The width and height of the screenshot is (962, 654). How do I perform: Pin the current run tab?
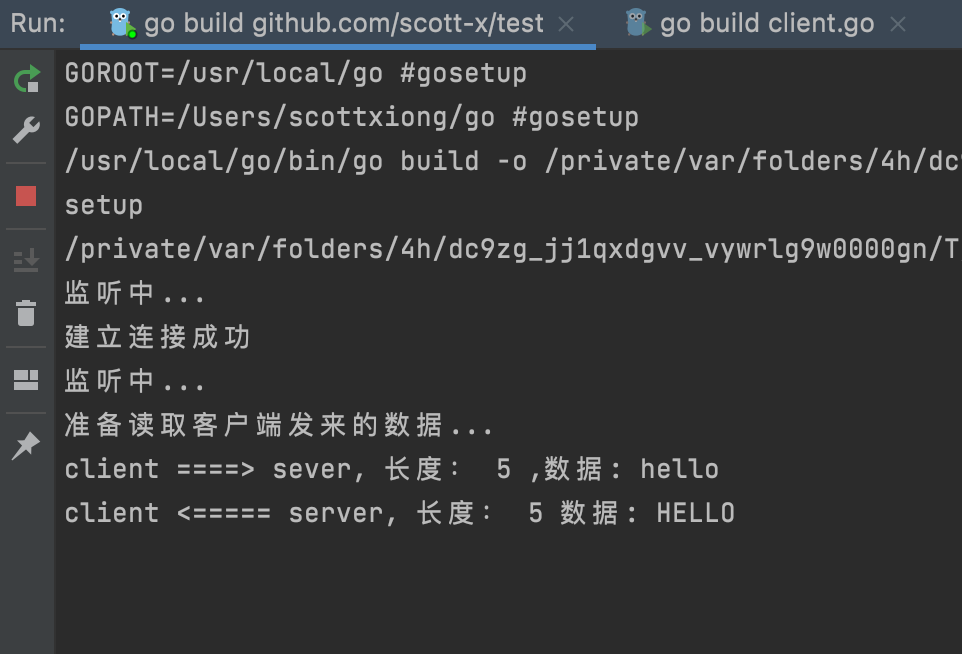coord(26,445)
